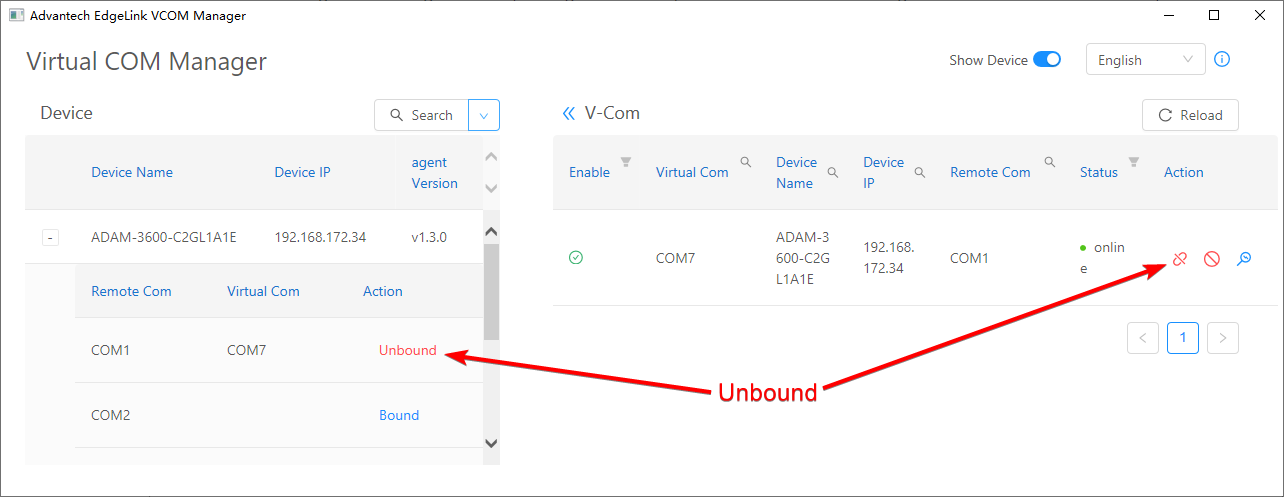
Task: Click the info icon beside language selector
Action: click(1222, 59)
